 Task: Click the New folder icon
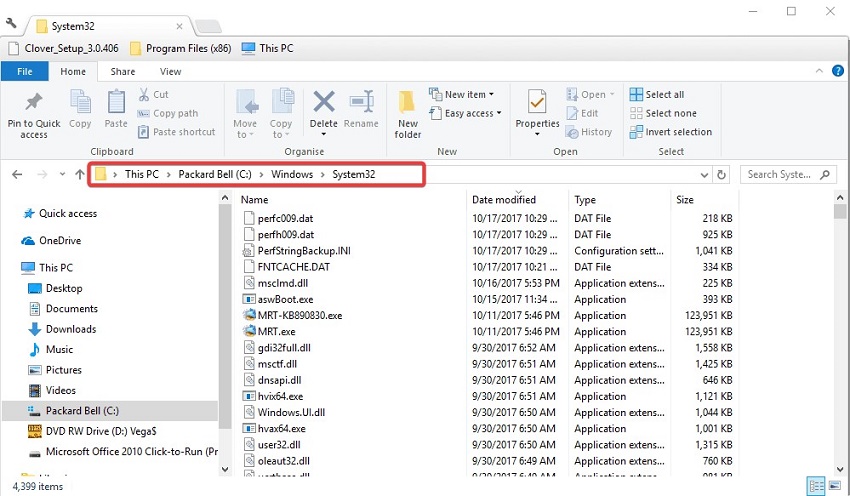coord(408,103)
